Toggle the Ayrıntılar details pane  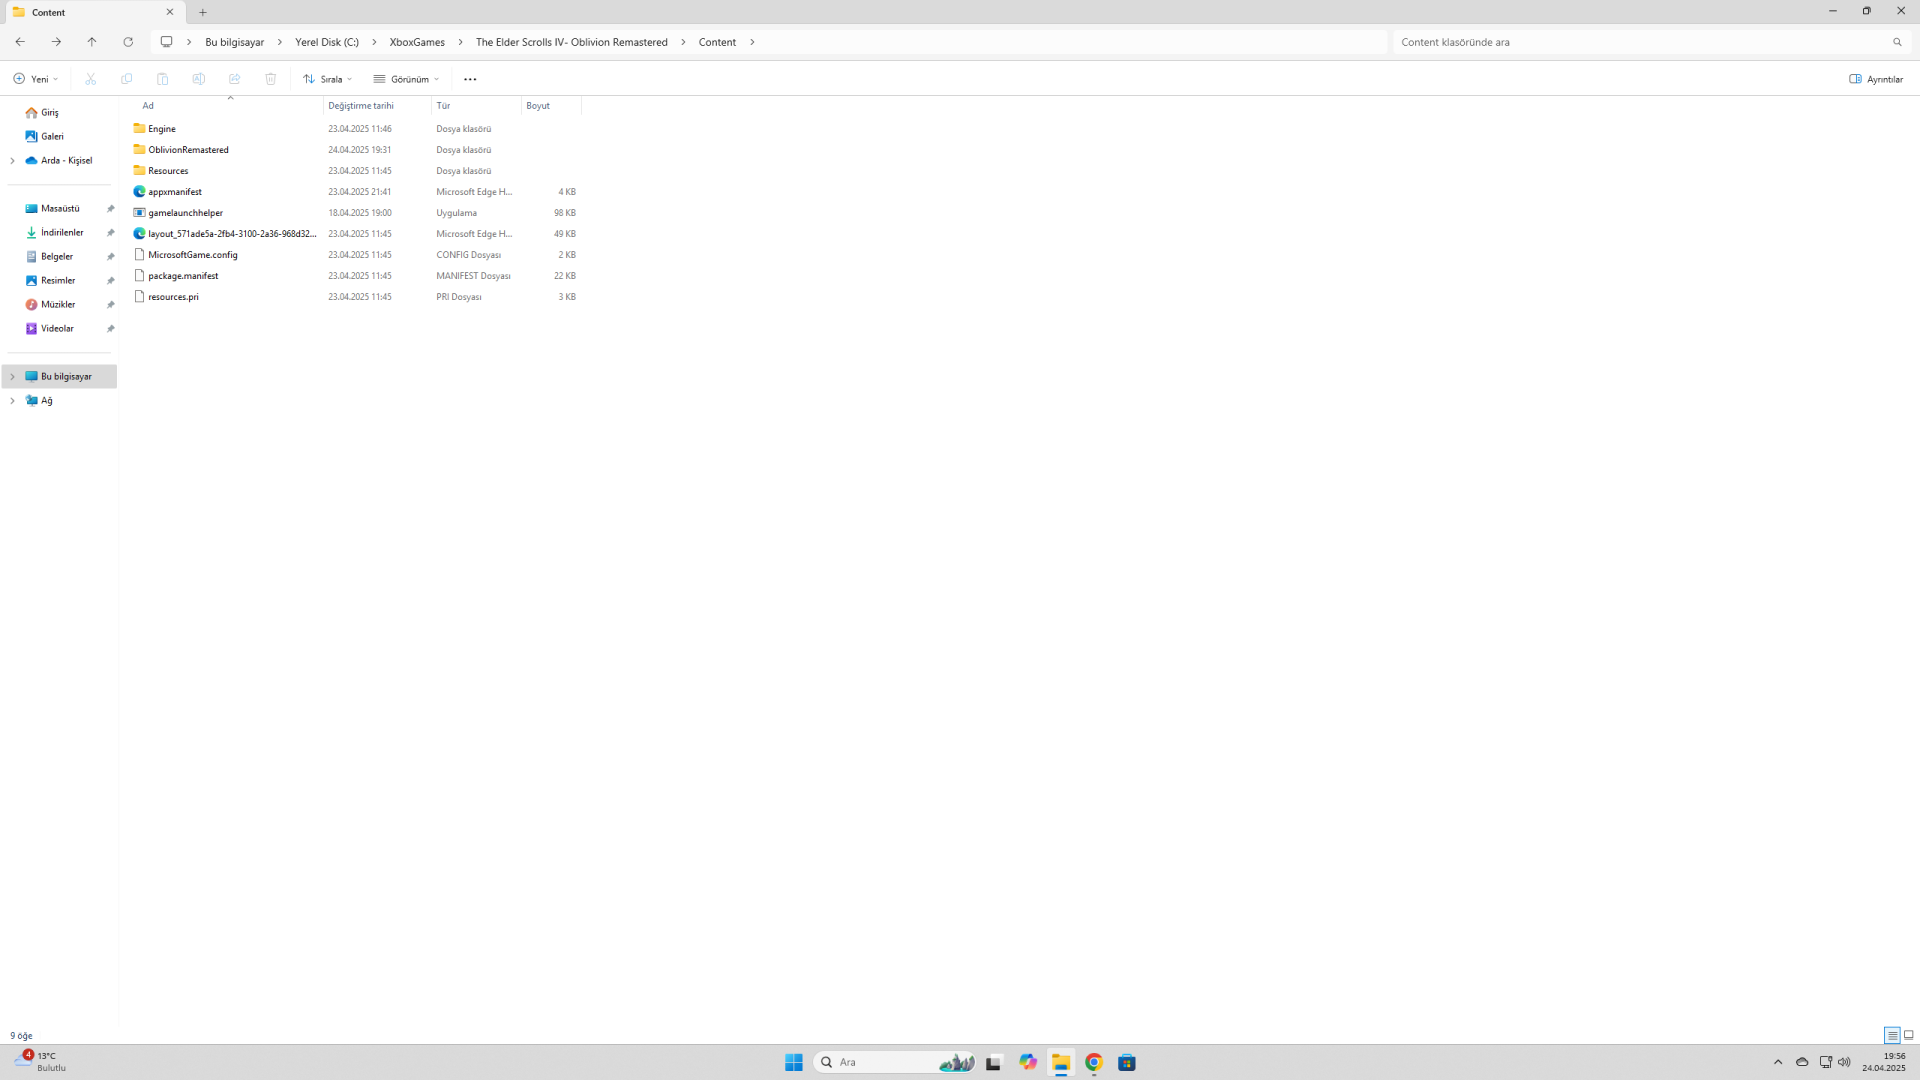[1876, 79]
